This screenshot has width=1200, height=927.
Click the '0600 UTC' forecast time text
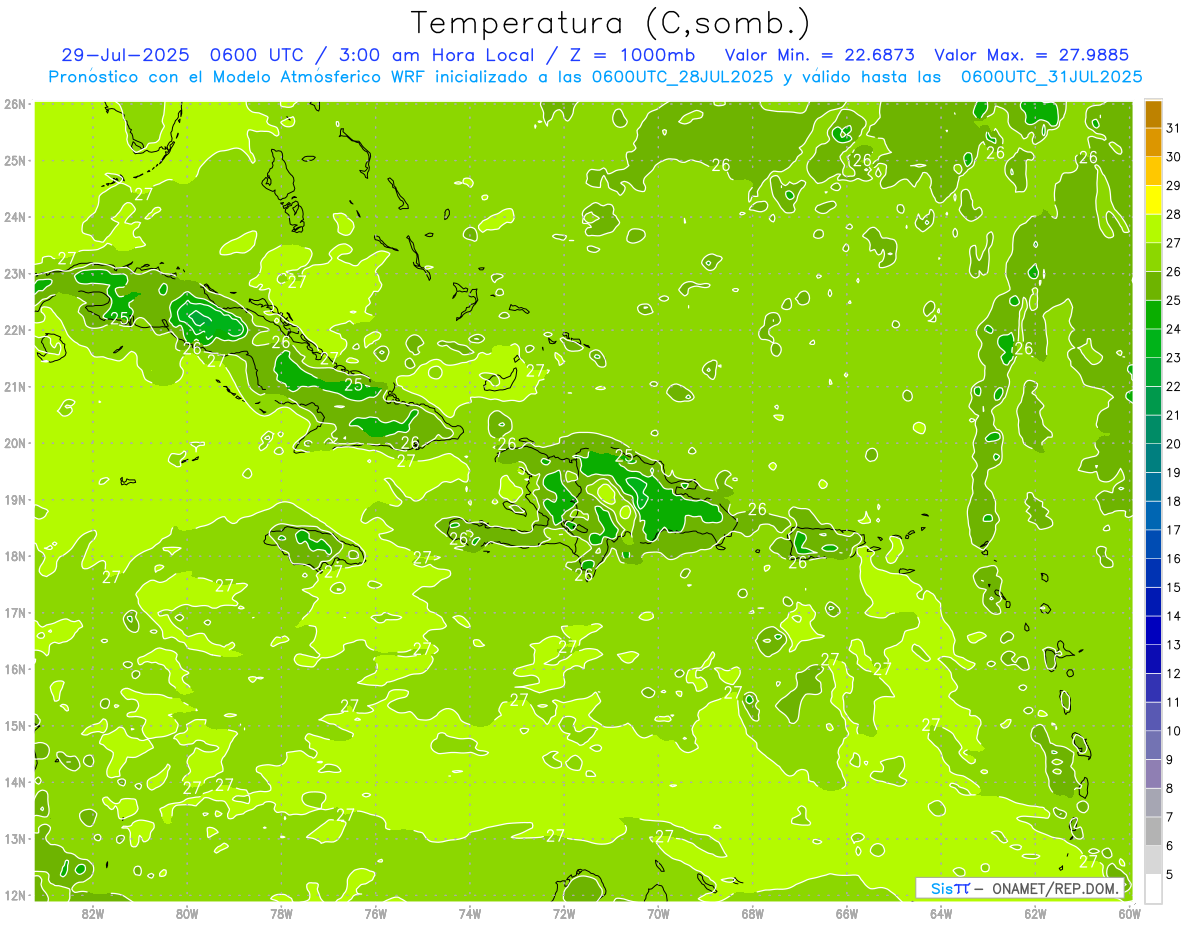[x=258, y=55]
